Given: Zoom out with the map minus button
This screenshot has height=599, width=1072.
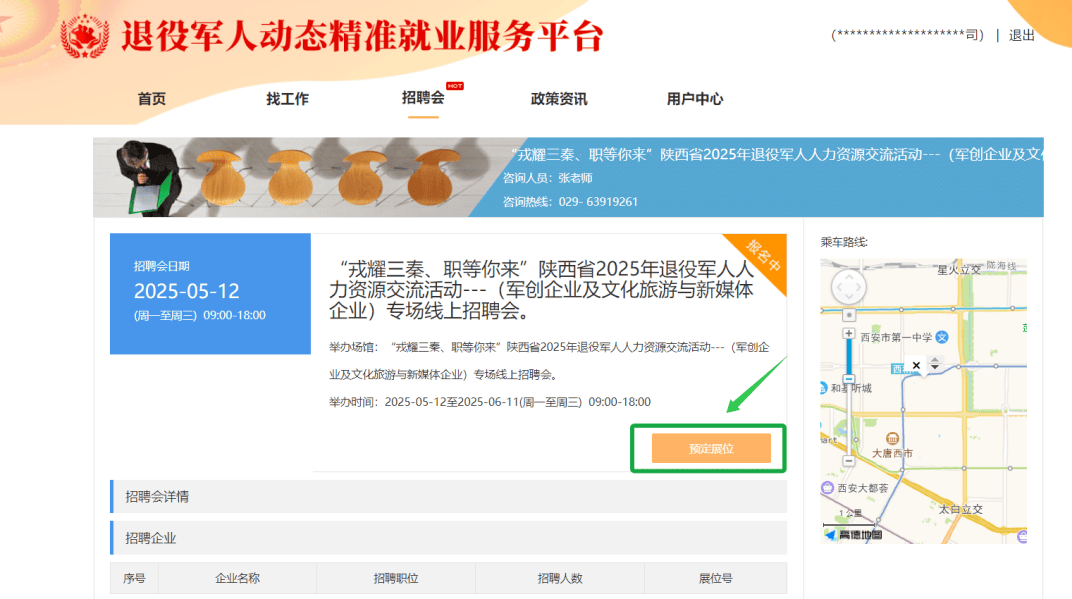Looking at the screenshot, I should [x=848, y=461].
